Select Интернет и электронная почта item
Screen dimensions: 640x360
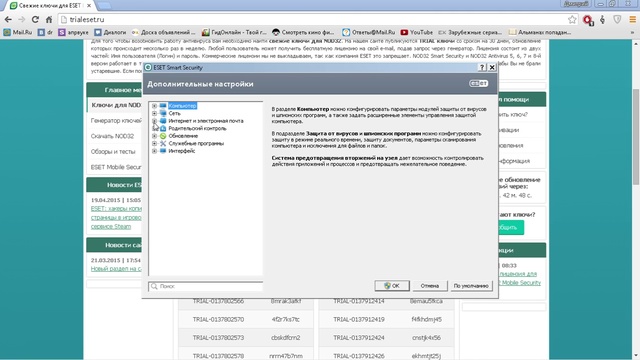point(206,121)
